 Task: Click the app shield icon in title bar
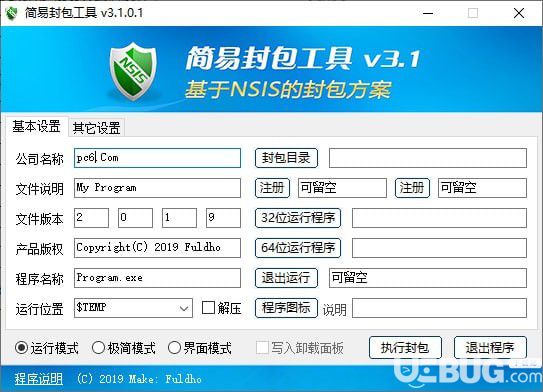[12, 13]
